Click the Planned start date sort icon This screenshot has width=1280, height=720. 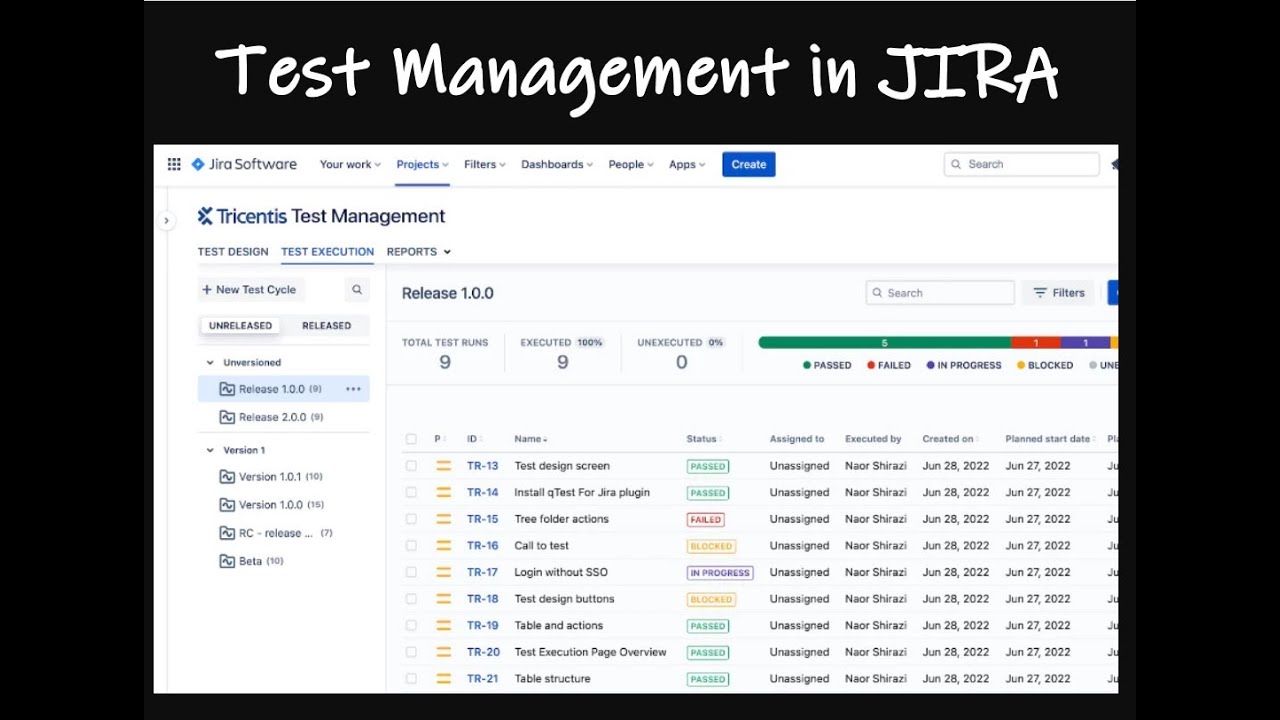(1094, 439)
